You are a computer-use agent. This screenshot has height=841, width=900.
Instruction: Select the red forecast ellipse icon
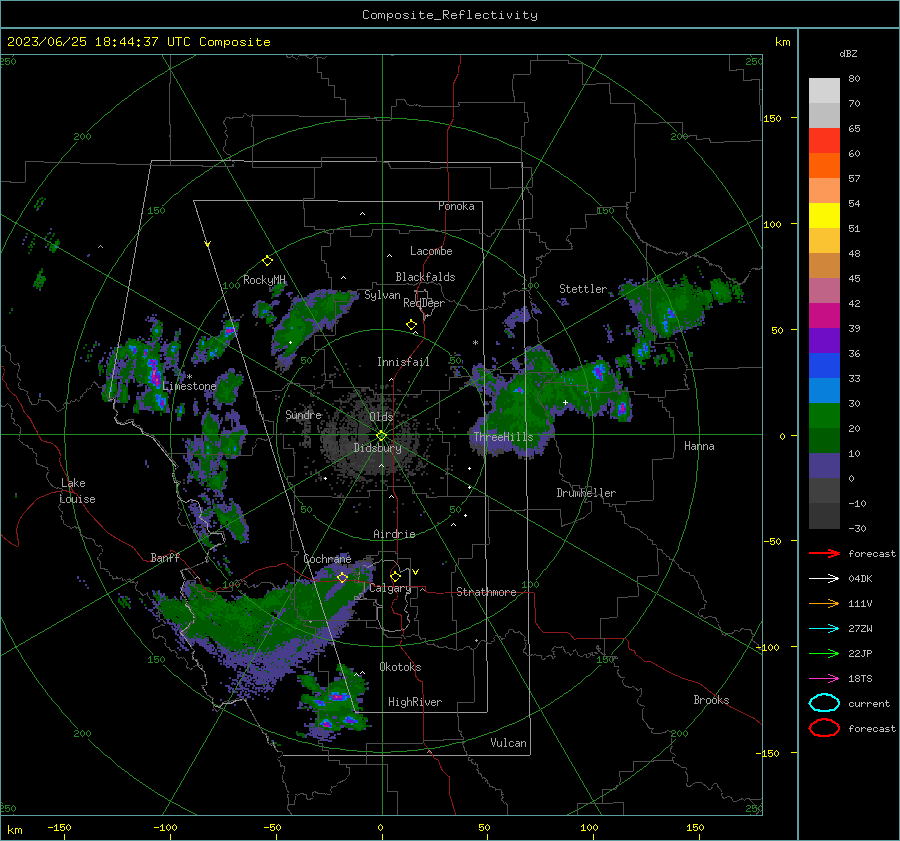[824, 728]
